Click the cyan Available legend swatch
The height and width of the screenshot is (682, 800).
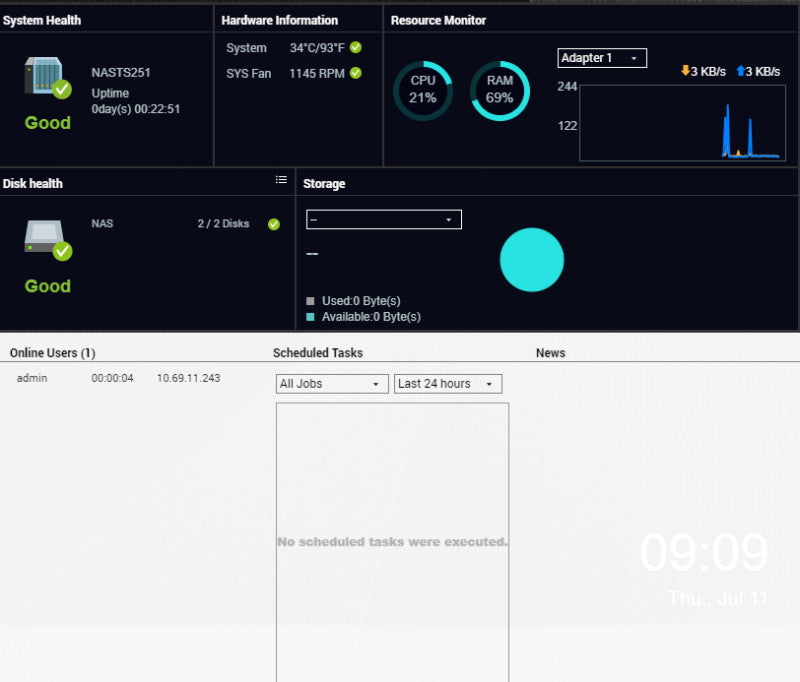pyautogui.click(x=310, y=317)
